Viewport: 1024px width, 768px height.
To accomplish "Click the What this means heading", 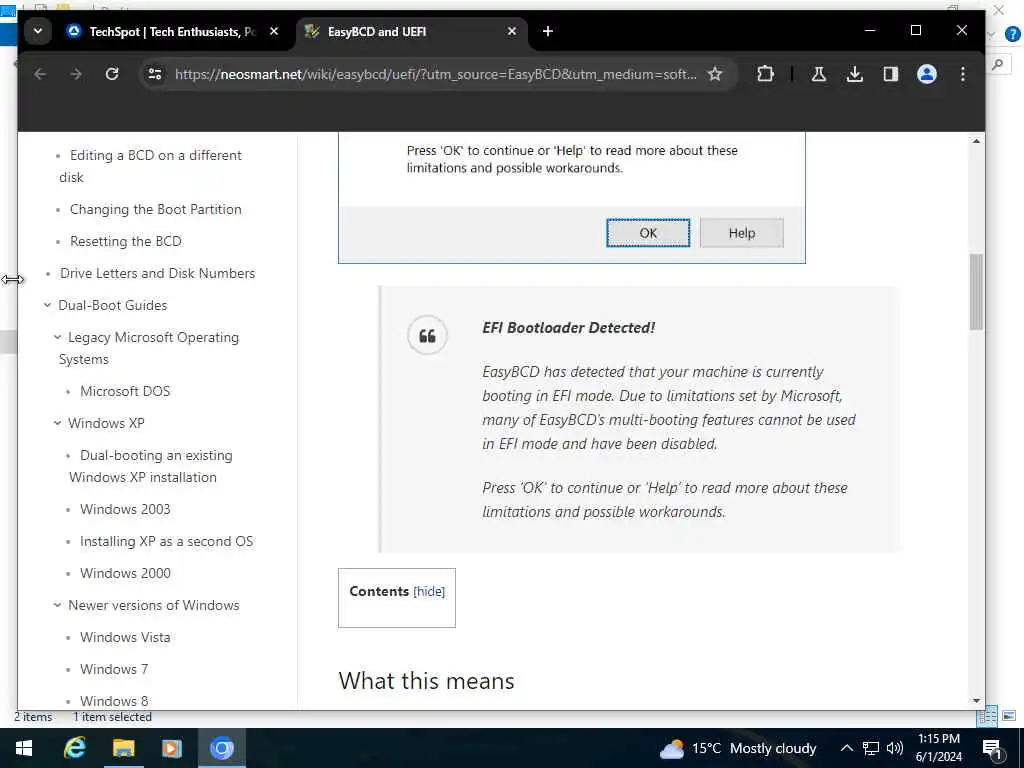I will [x=426, y=681].
